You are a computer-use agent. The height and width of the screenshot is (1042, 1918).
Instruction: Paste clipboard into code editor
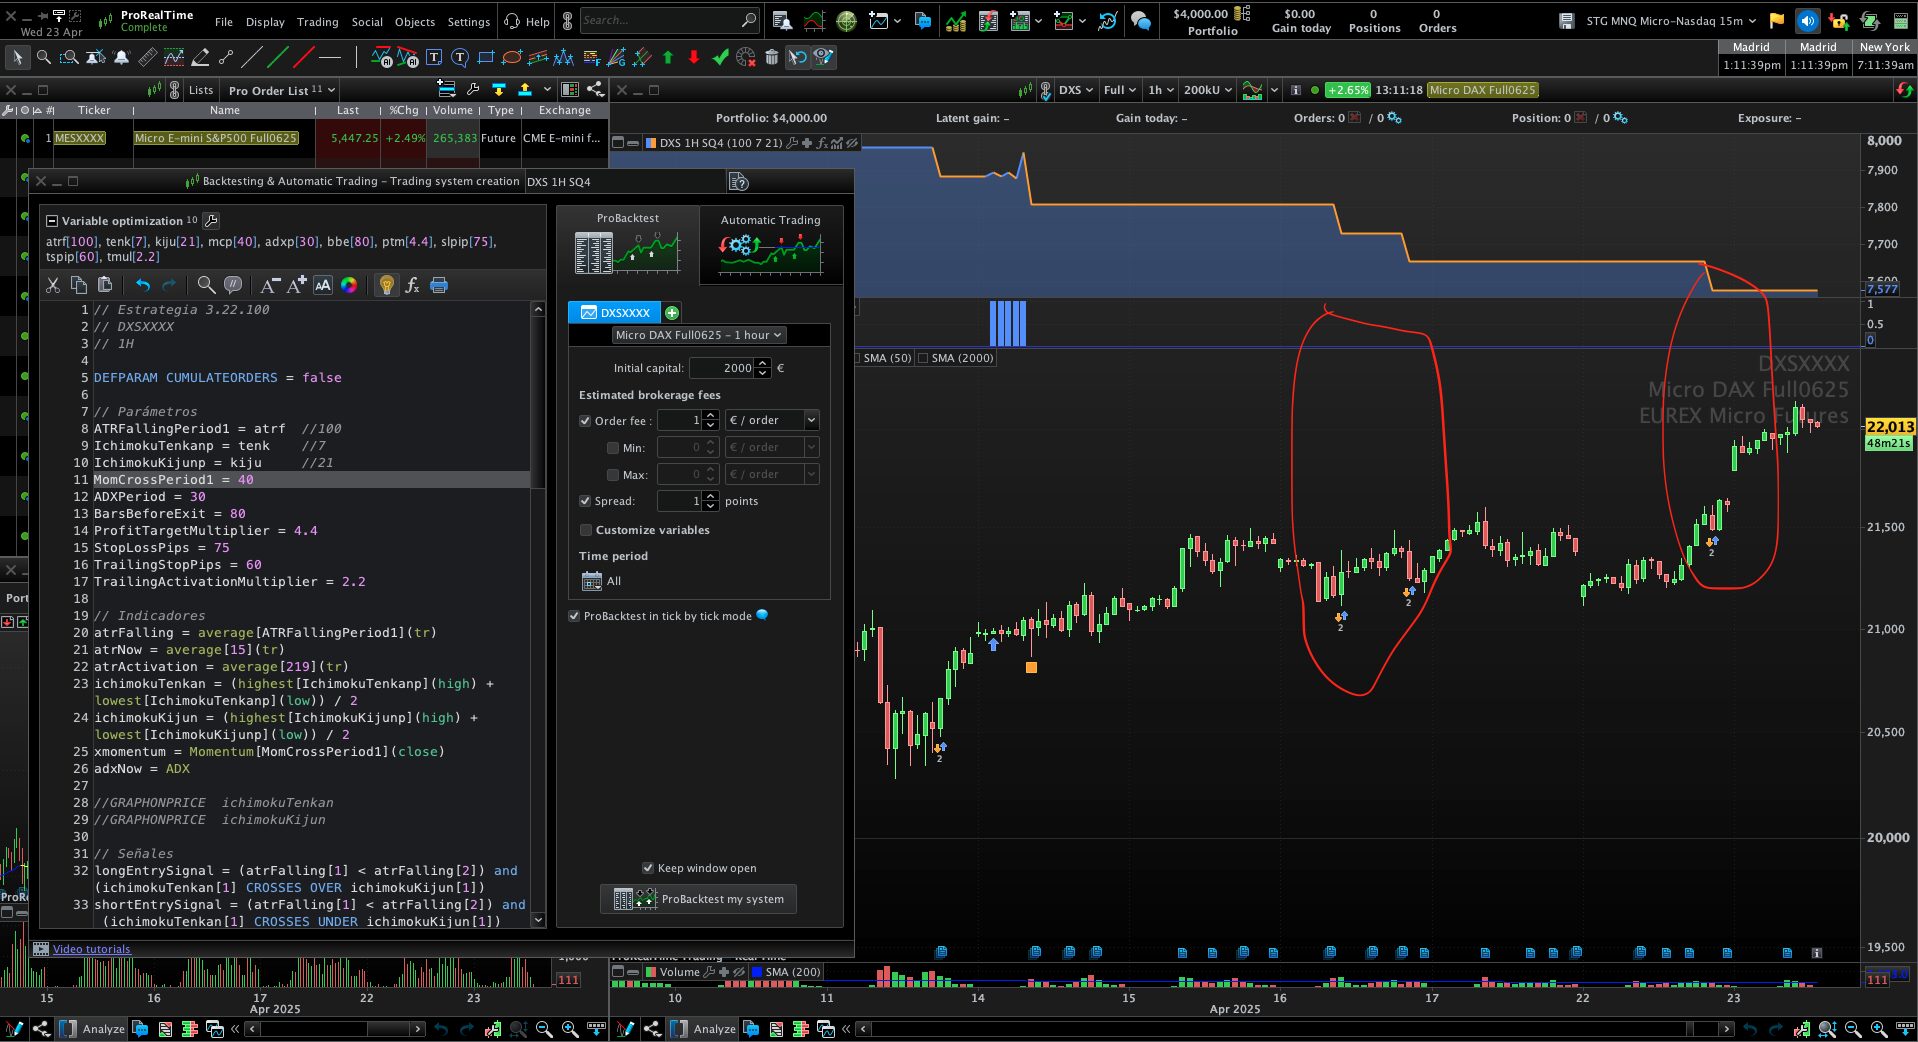coord(105,285)
